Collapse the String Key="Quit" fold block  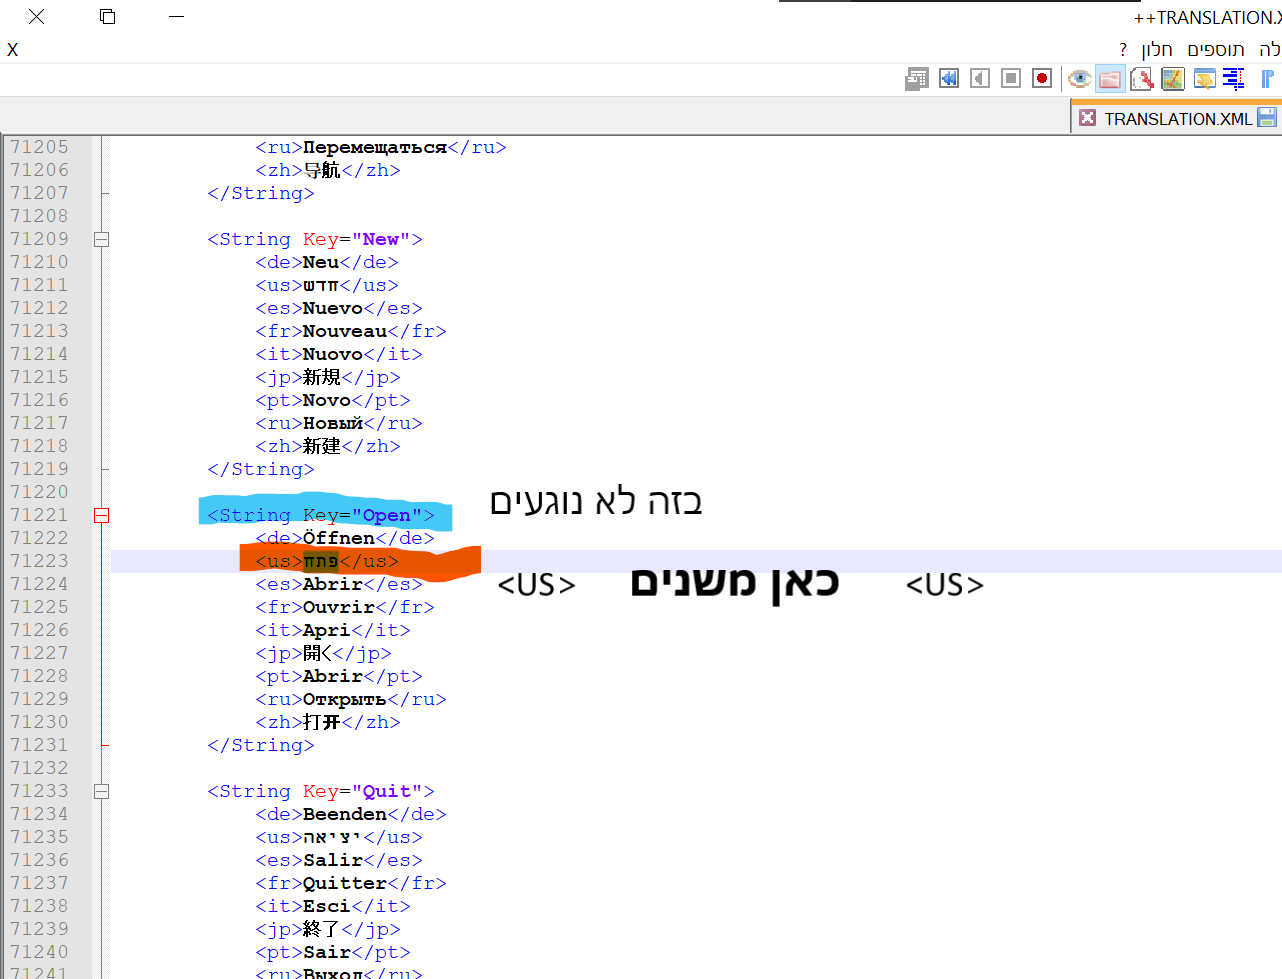click(101, 792)
